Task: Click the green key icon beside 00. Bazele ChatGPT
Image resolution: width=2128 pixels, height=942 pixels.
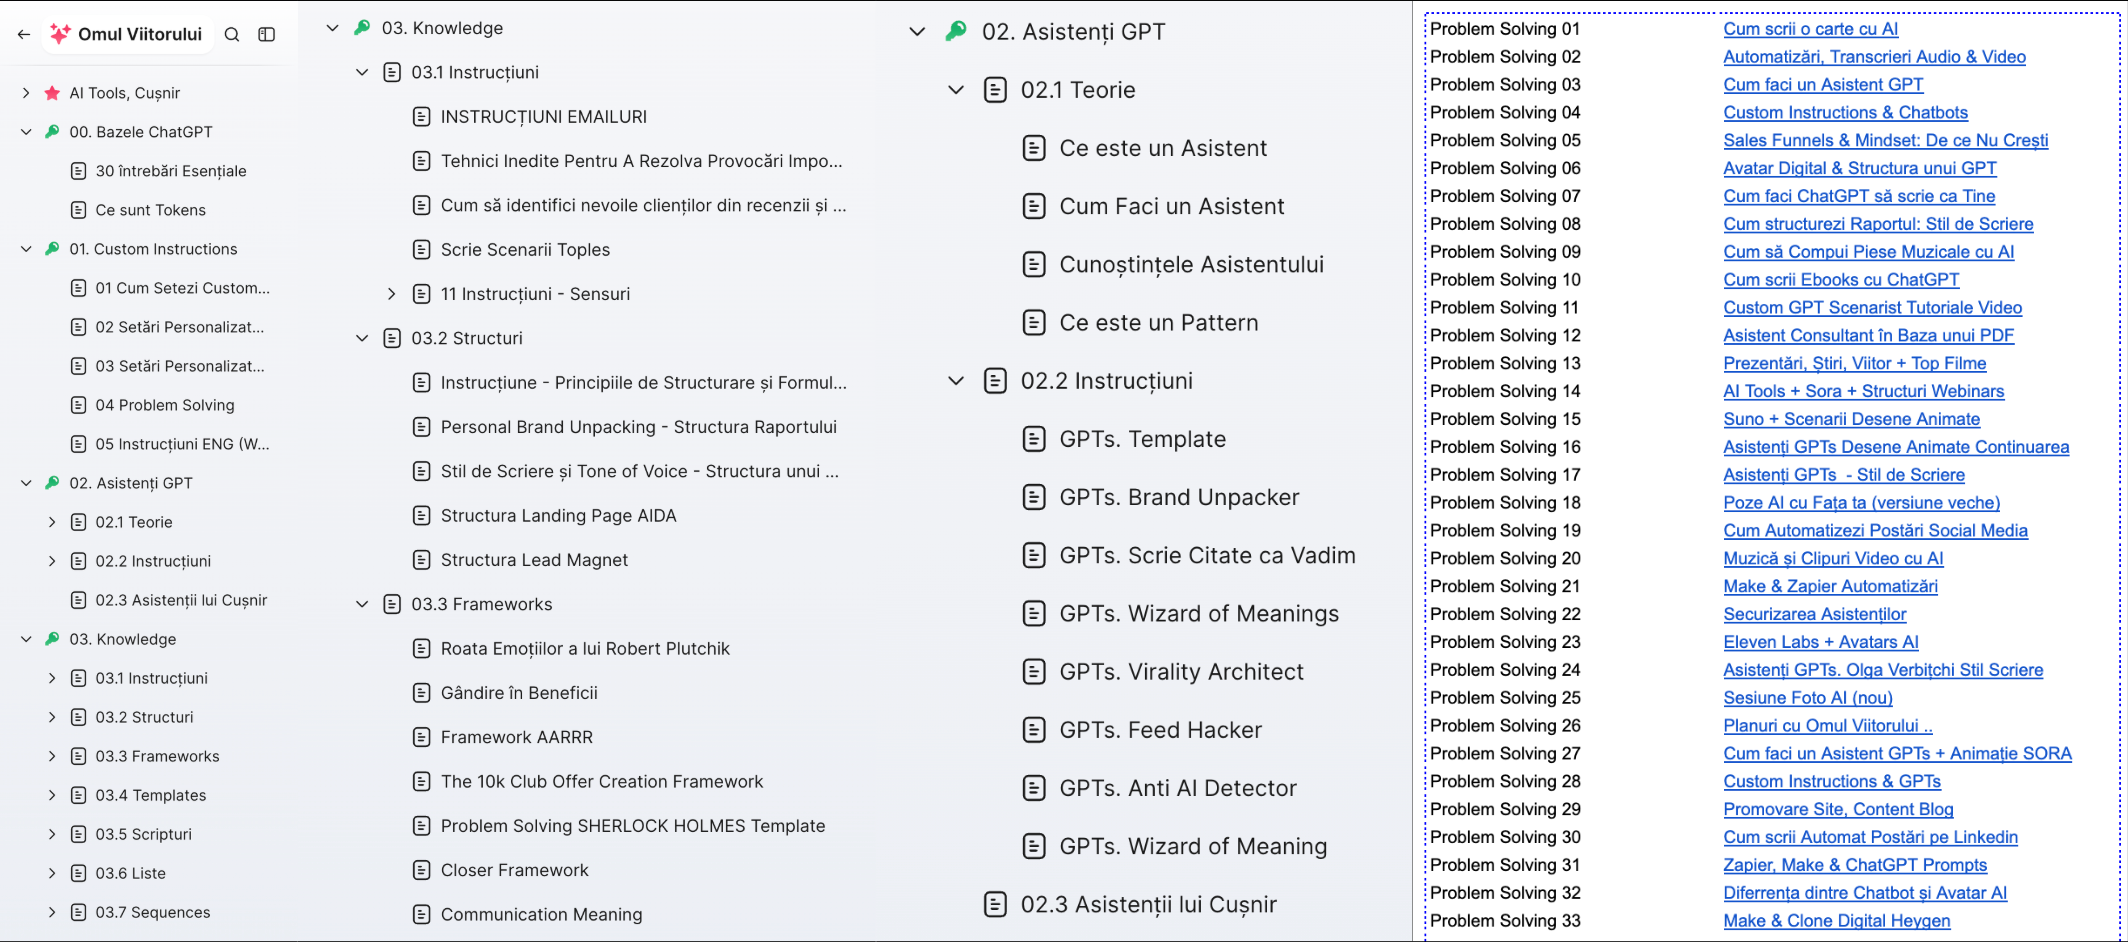Action: tap(52, 132)
